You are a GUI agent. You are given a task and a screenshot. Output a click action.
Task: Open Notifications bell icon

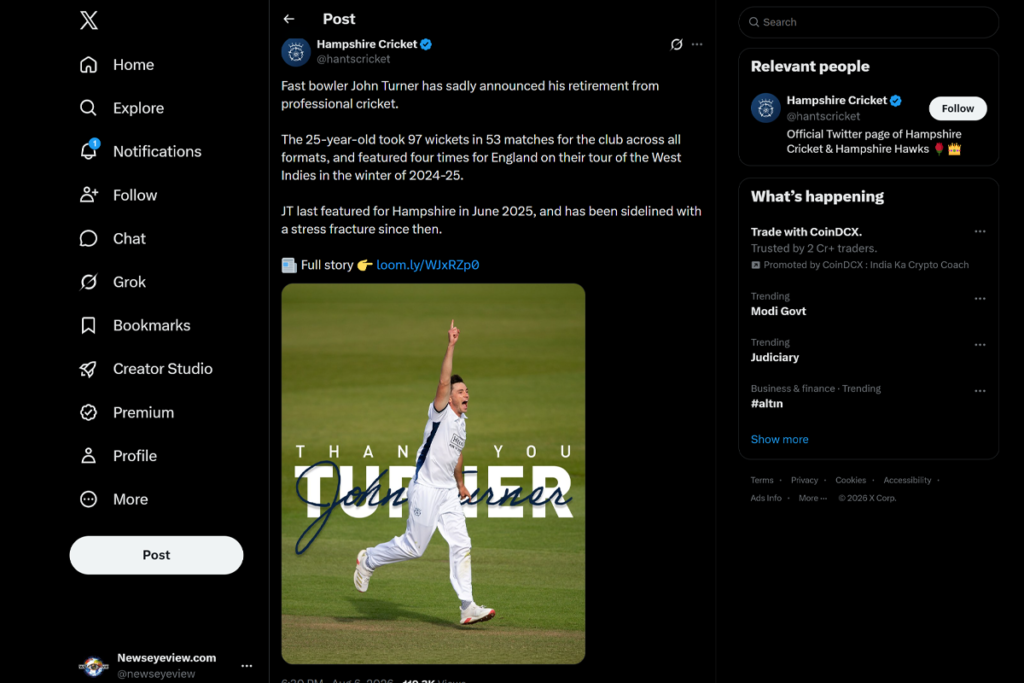coord(89,150)
